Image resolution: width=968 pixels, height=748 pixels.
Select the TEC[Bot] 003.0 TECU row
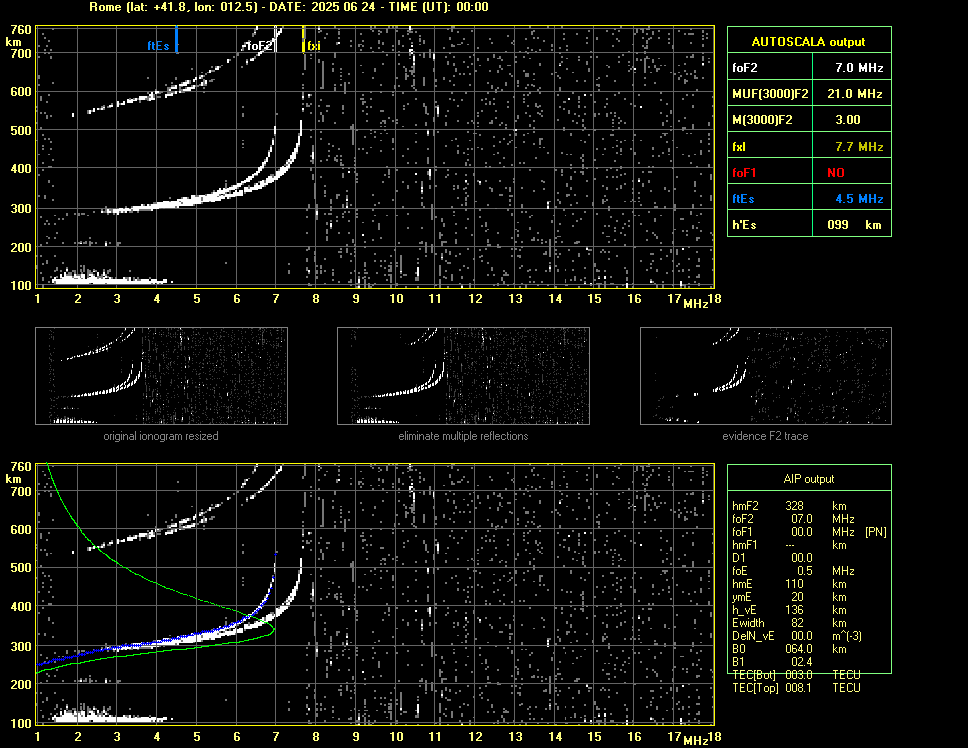pos(796,675)
